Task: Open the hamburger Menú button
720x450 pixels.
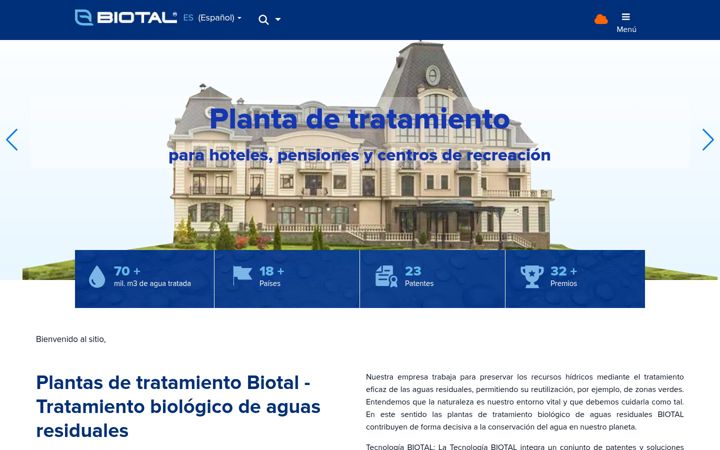Action: click(626, 22)
